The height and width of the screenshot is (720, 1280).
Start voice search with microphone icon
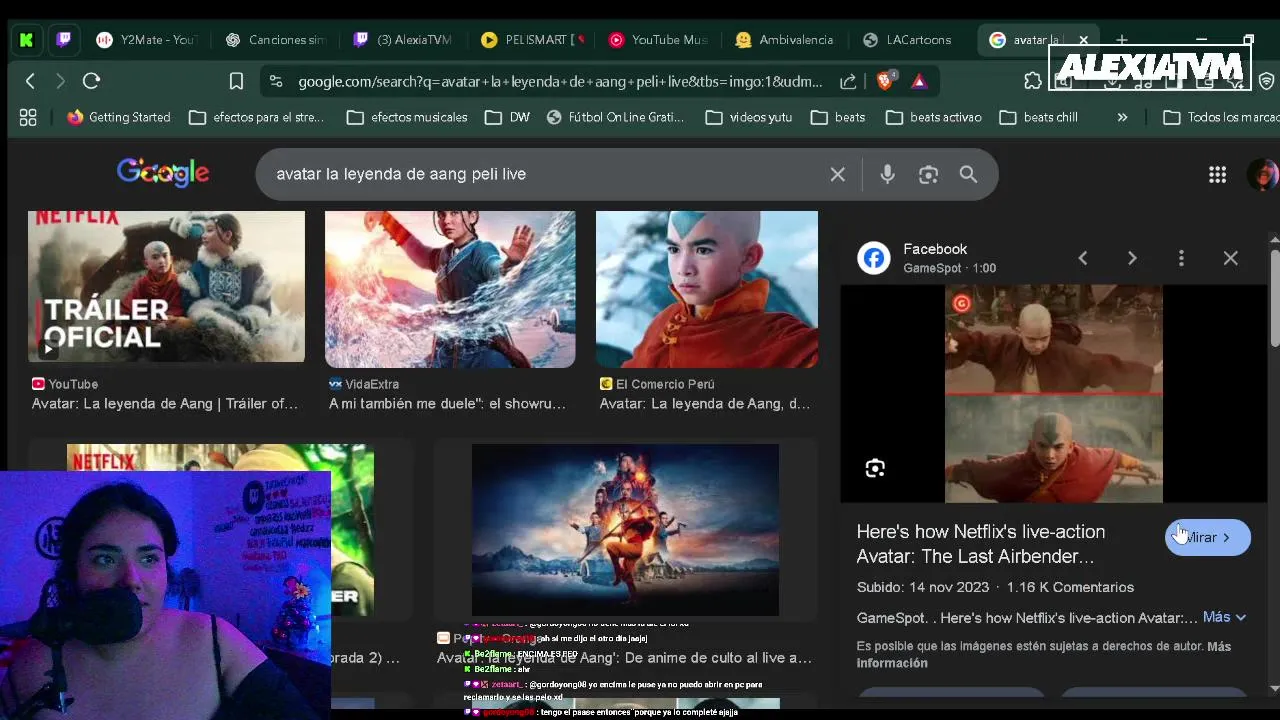(887, 174)
